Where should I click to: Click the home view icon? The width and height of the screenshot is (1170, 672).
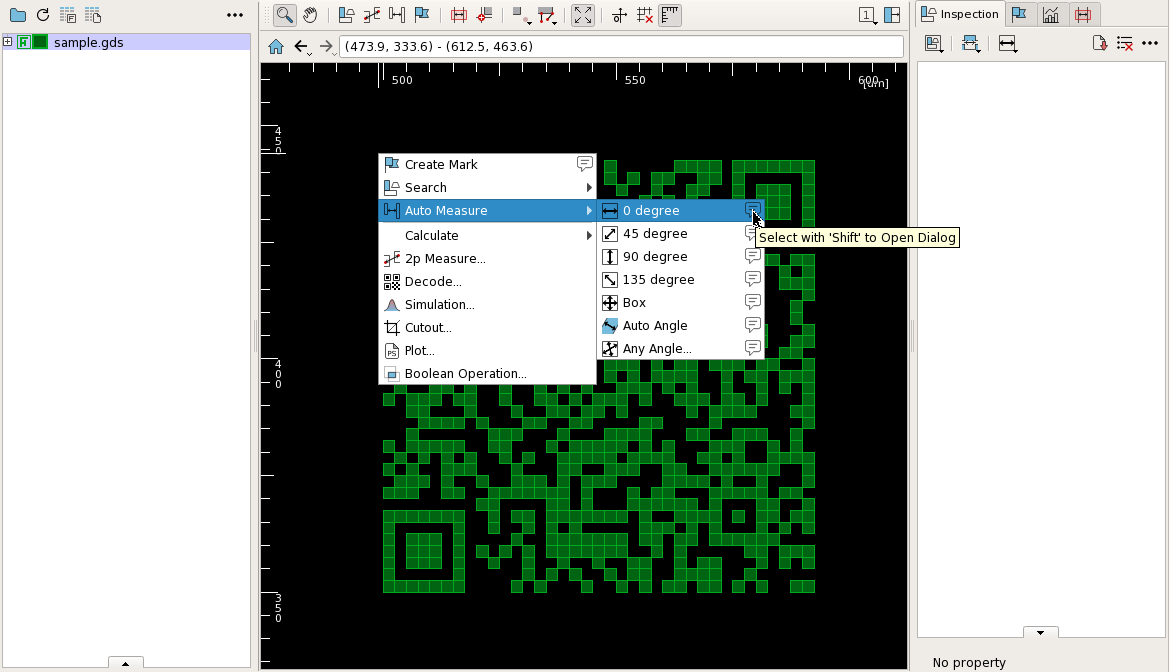(276, 47)
